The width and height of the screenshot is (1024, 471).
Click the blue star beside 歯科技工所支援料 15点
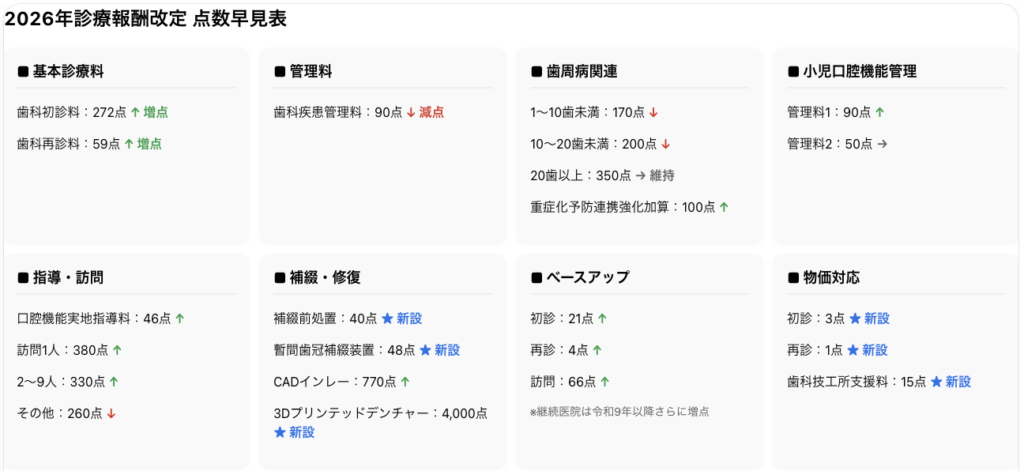click(936, 382)
